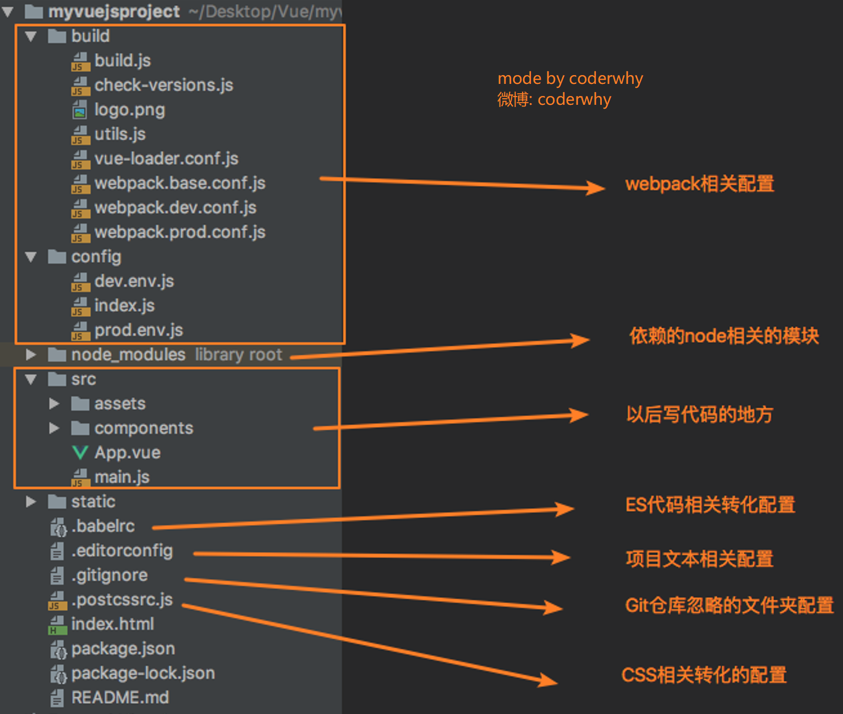Click the .gitignore file icon
Screen dimensions: 843x714
point(57,576)
